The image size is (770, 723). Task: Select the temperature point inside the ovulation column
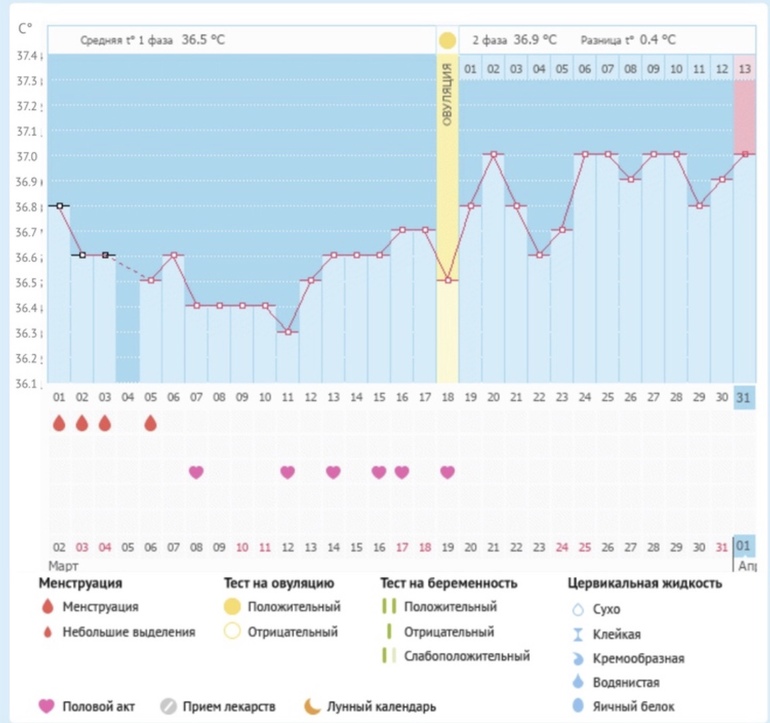click(x=447, y=280)
